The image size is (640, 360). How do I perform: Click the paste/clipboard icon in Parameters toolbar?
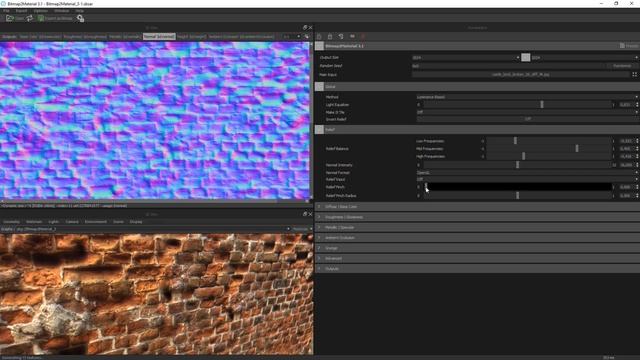click(330, 36)
